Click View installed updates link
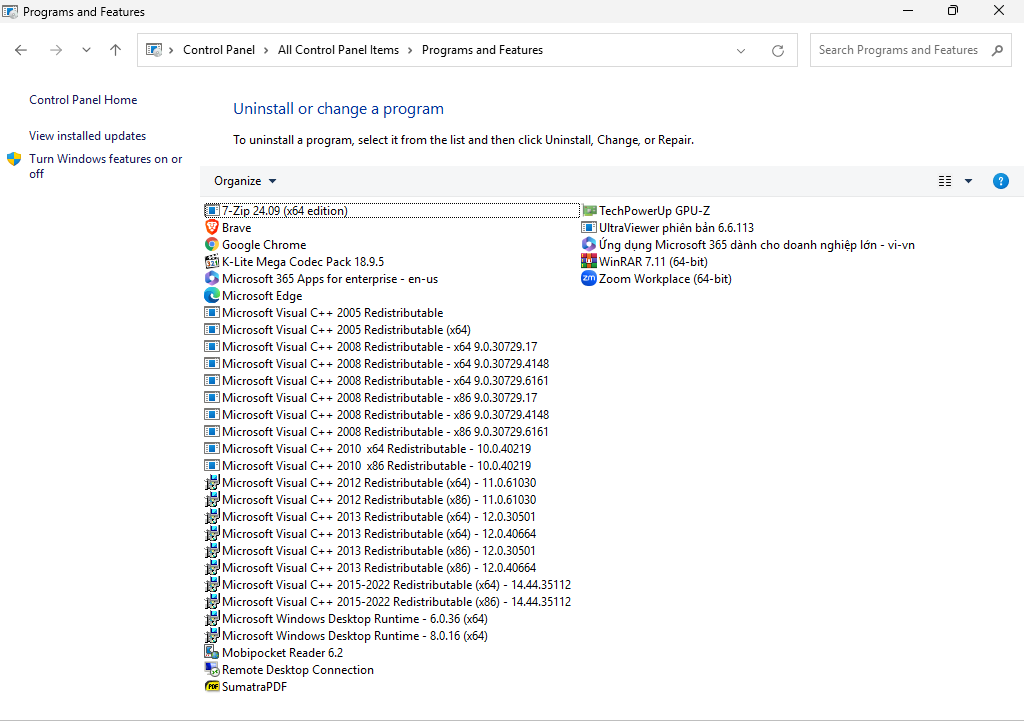The image size is (1024, 721). point(87,136)
